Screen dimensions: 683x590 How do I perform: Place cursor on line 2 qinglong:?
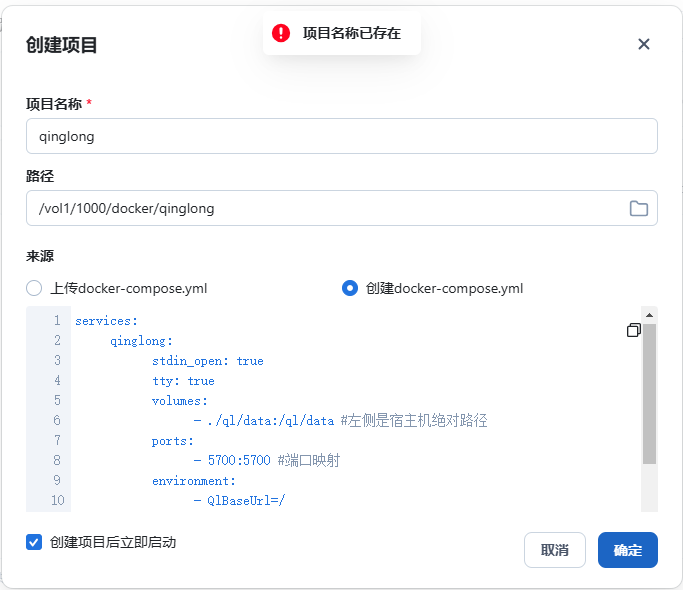pyautogui.click(x=141, y=341)
